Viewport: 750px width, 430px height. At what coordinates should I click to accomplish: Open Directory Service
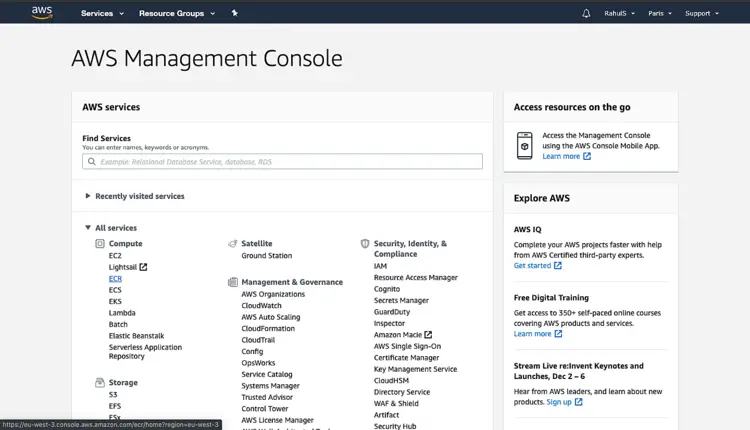(402, 392)
